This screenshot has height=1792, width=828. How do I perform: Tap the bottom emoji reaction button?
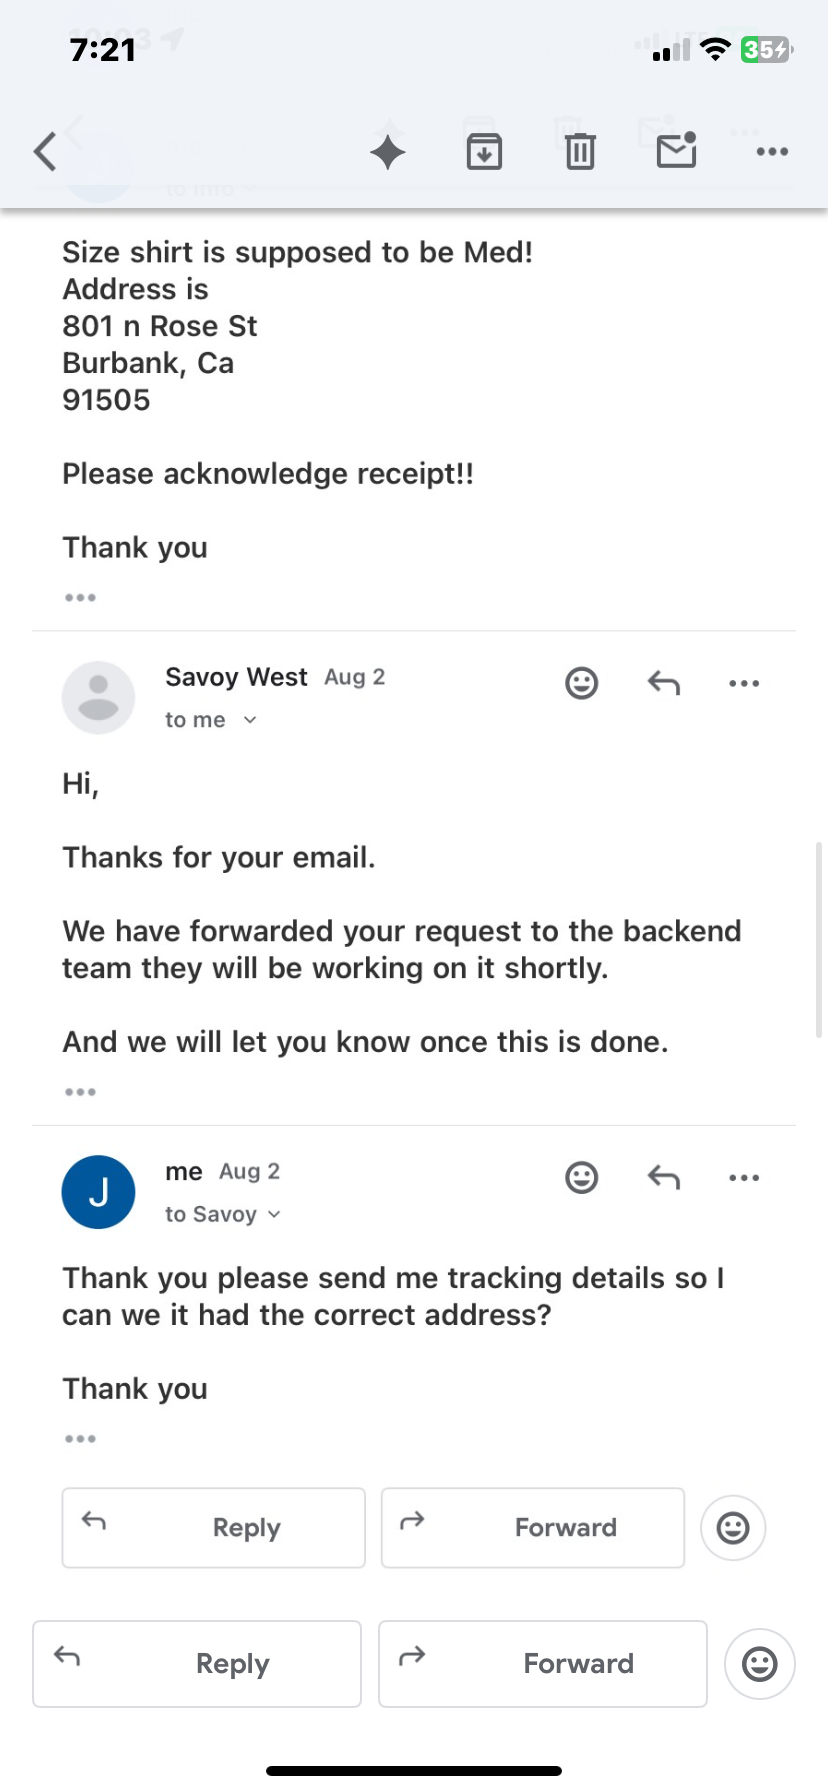759,1663
